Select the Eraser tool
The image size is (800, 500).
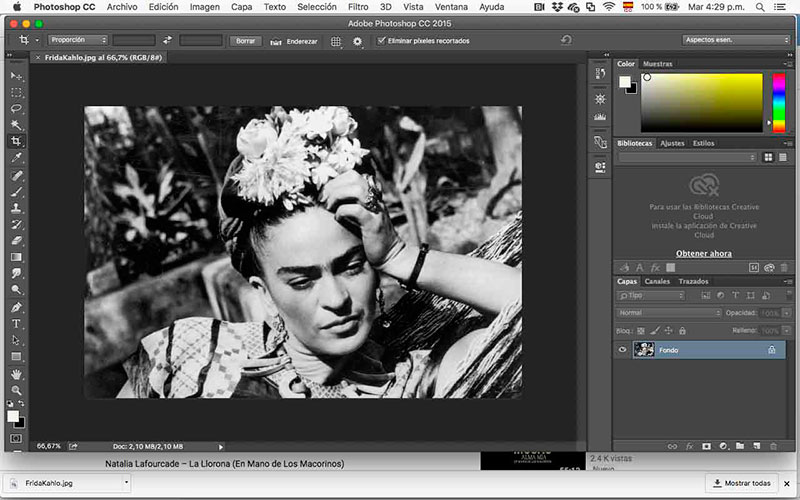[x=16, y=241]
